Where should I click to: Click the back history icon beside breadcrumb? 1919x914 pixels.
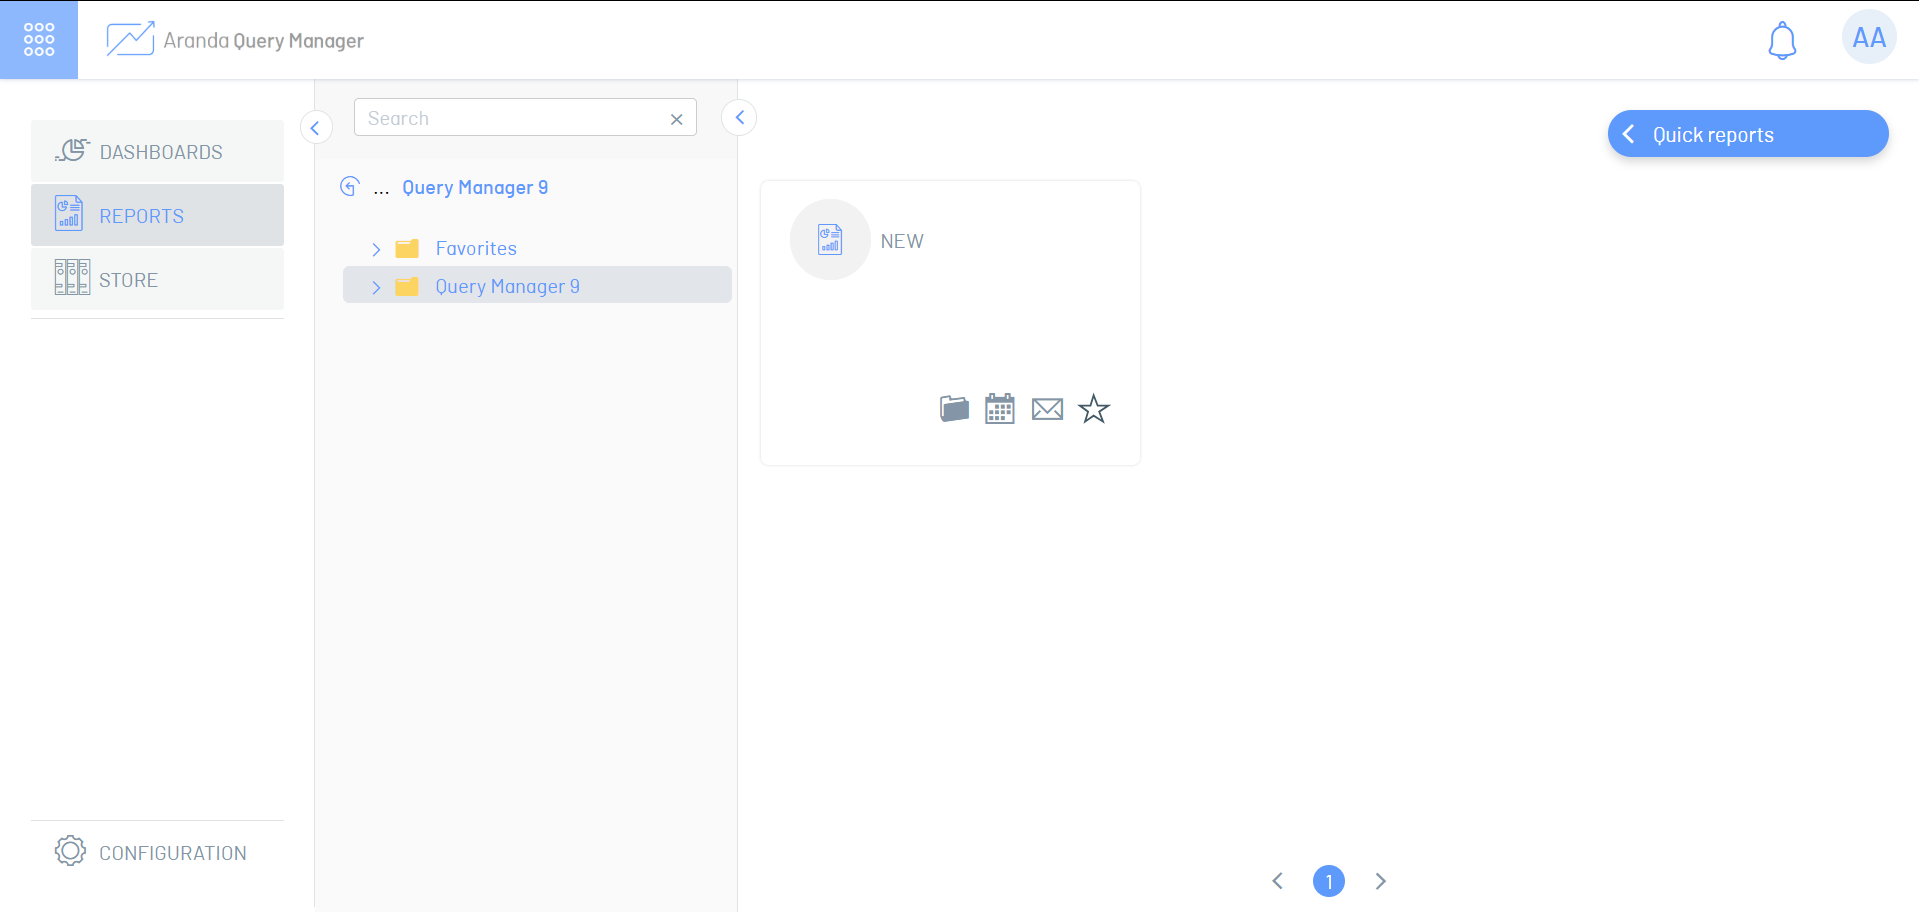tap(349, 187)
